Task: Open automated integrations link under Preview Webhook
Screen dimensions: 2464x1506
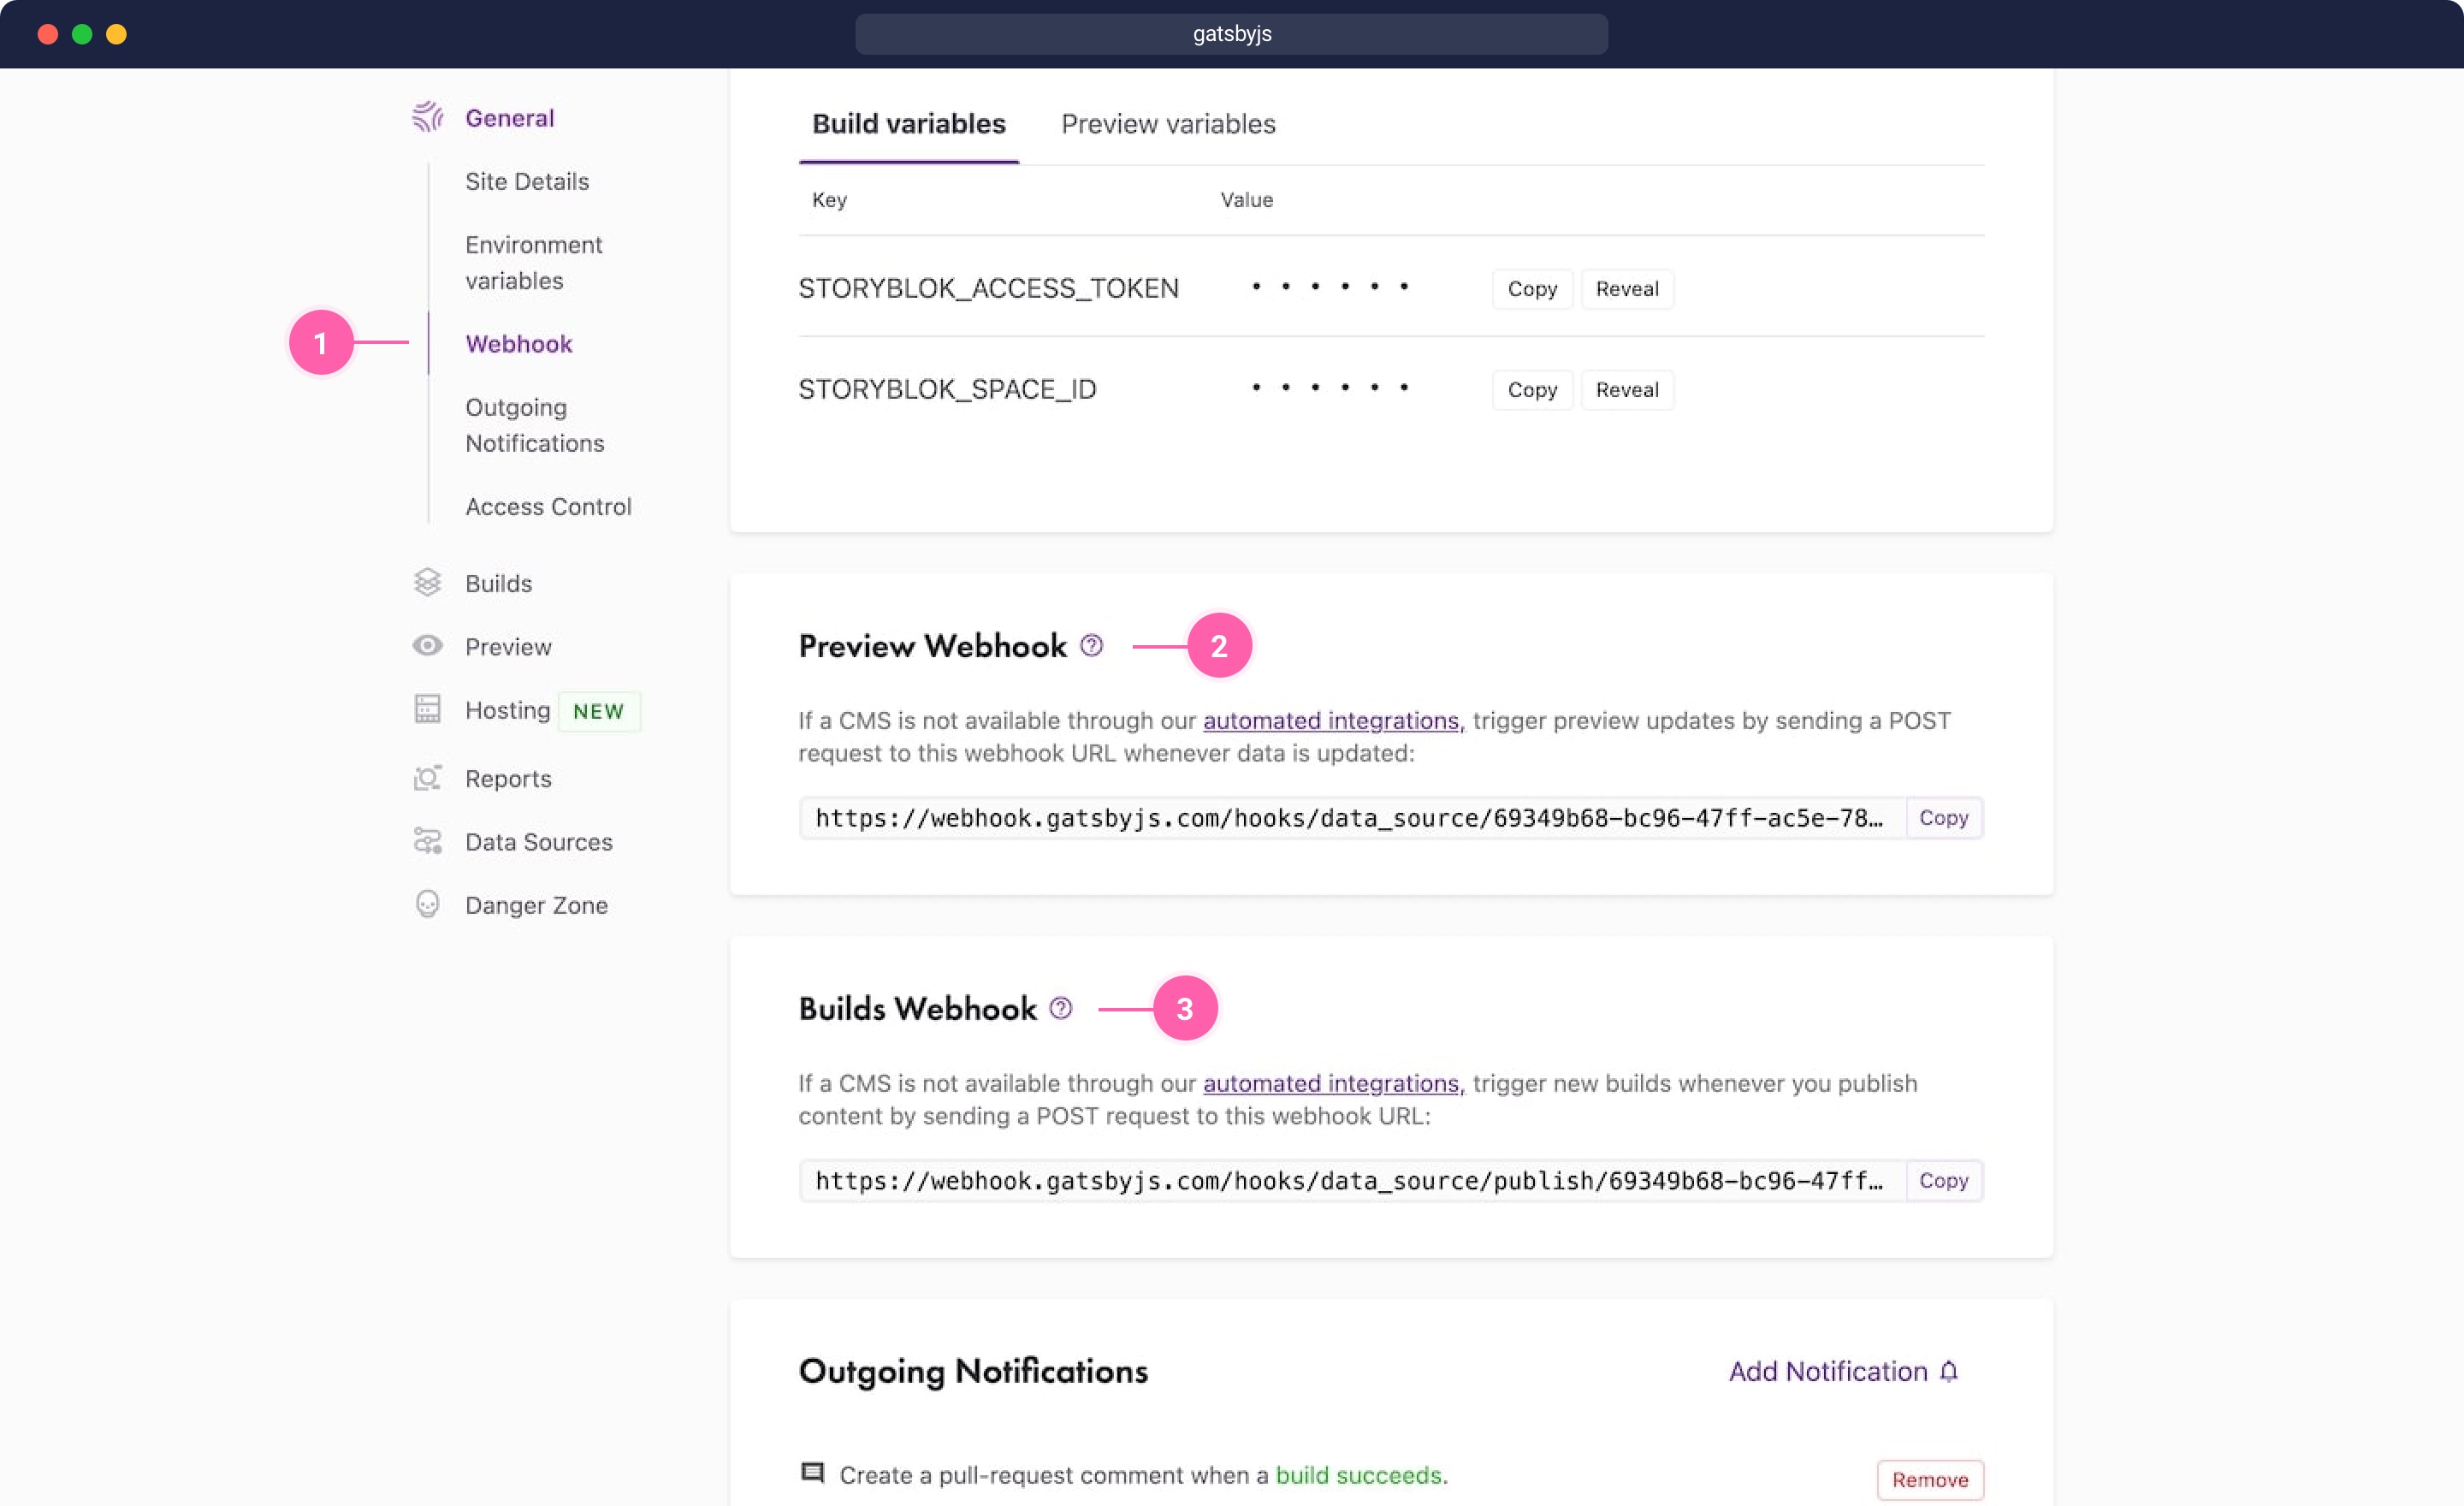Action: 1333,720
